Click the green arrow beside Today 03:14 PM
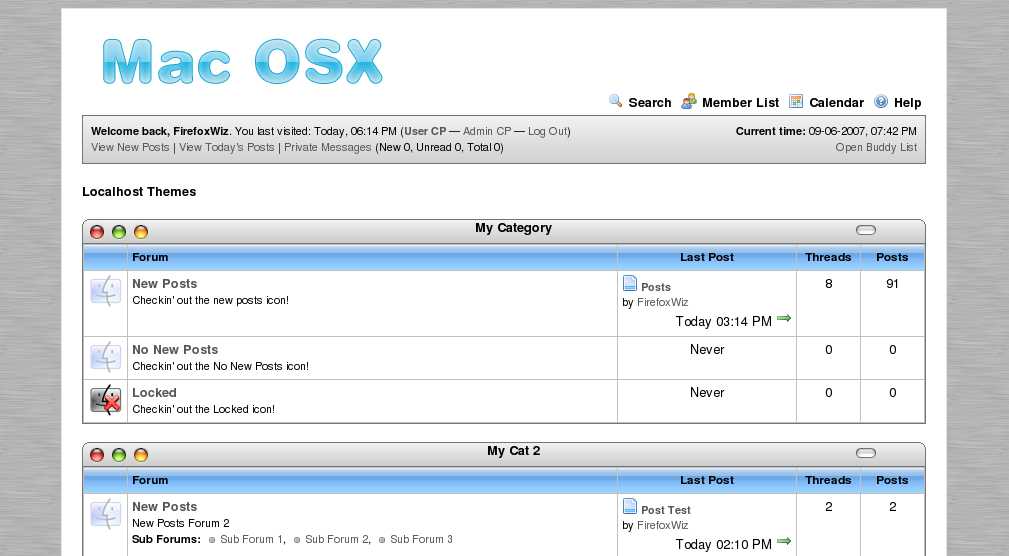The image size is (1009, 556). click(x=784, y=319)
